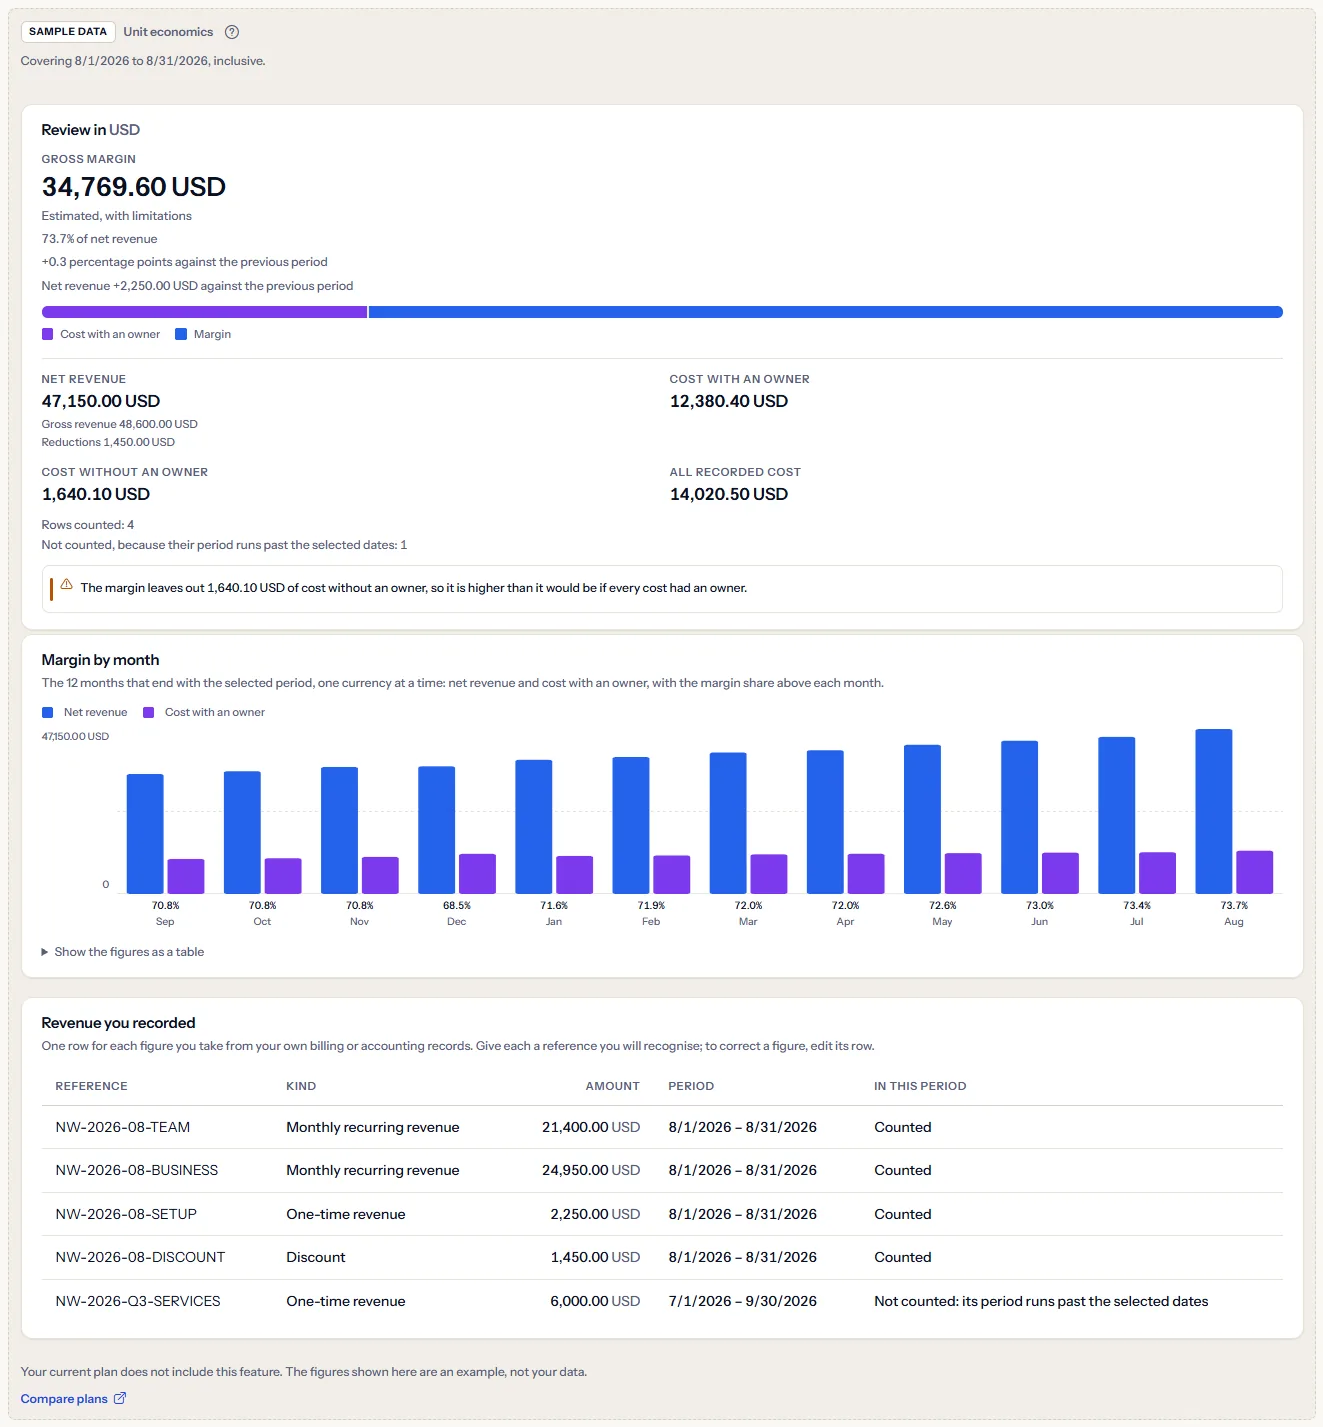
Task: Click the purple Cost with an owner swatch under the margin bar
Action: click(47, 334)
